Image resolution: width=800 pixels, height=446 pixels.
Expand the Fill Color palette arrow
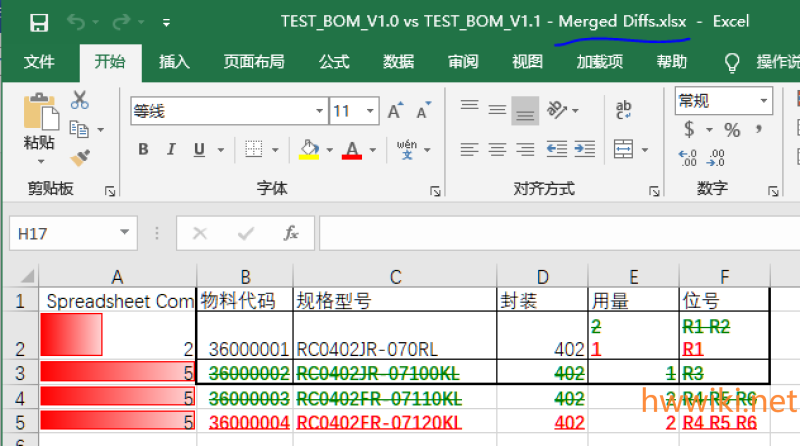click(330, 150)
